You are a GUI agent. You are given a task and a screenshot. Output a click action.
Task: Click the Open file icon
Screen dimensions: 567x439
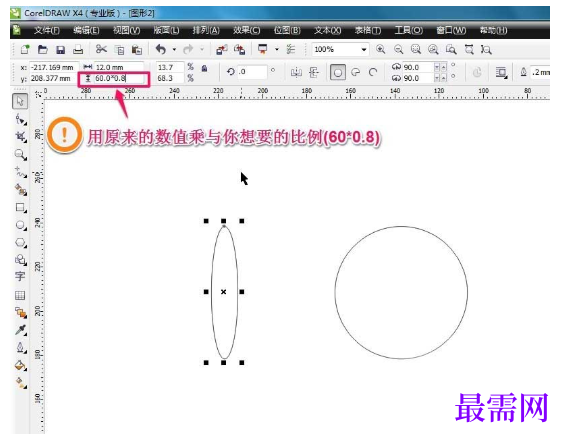click(43, 50)
